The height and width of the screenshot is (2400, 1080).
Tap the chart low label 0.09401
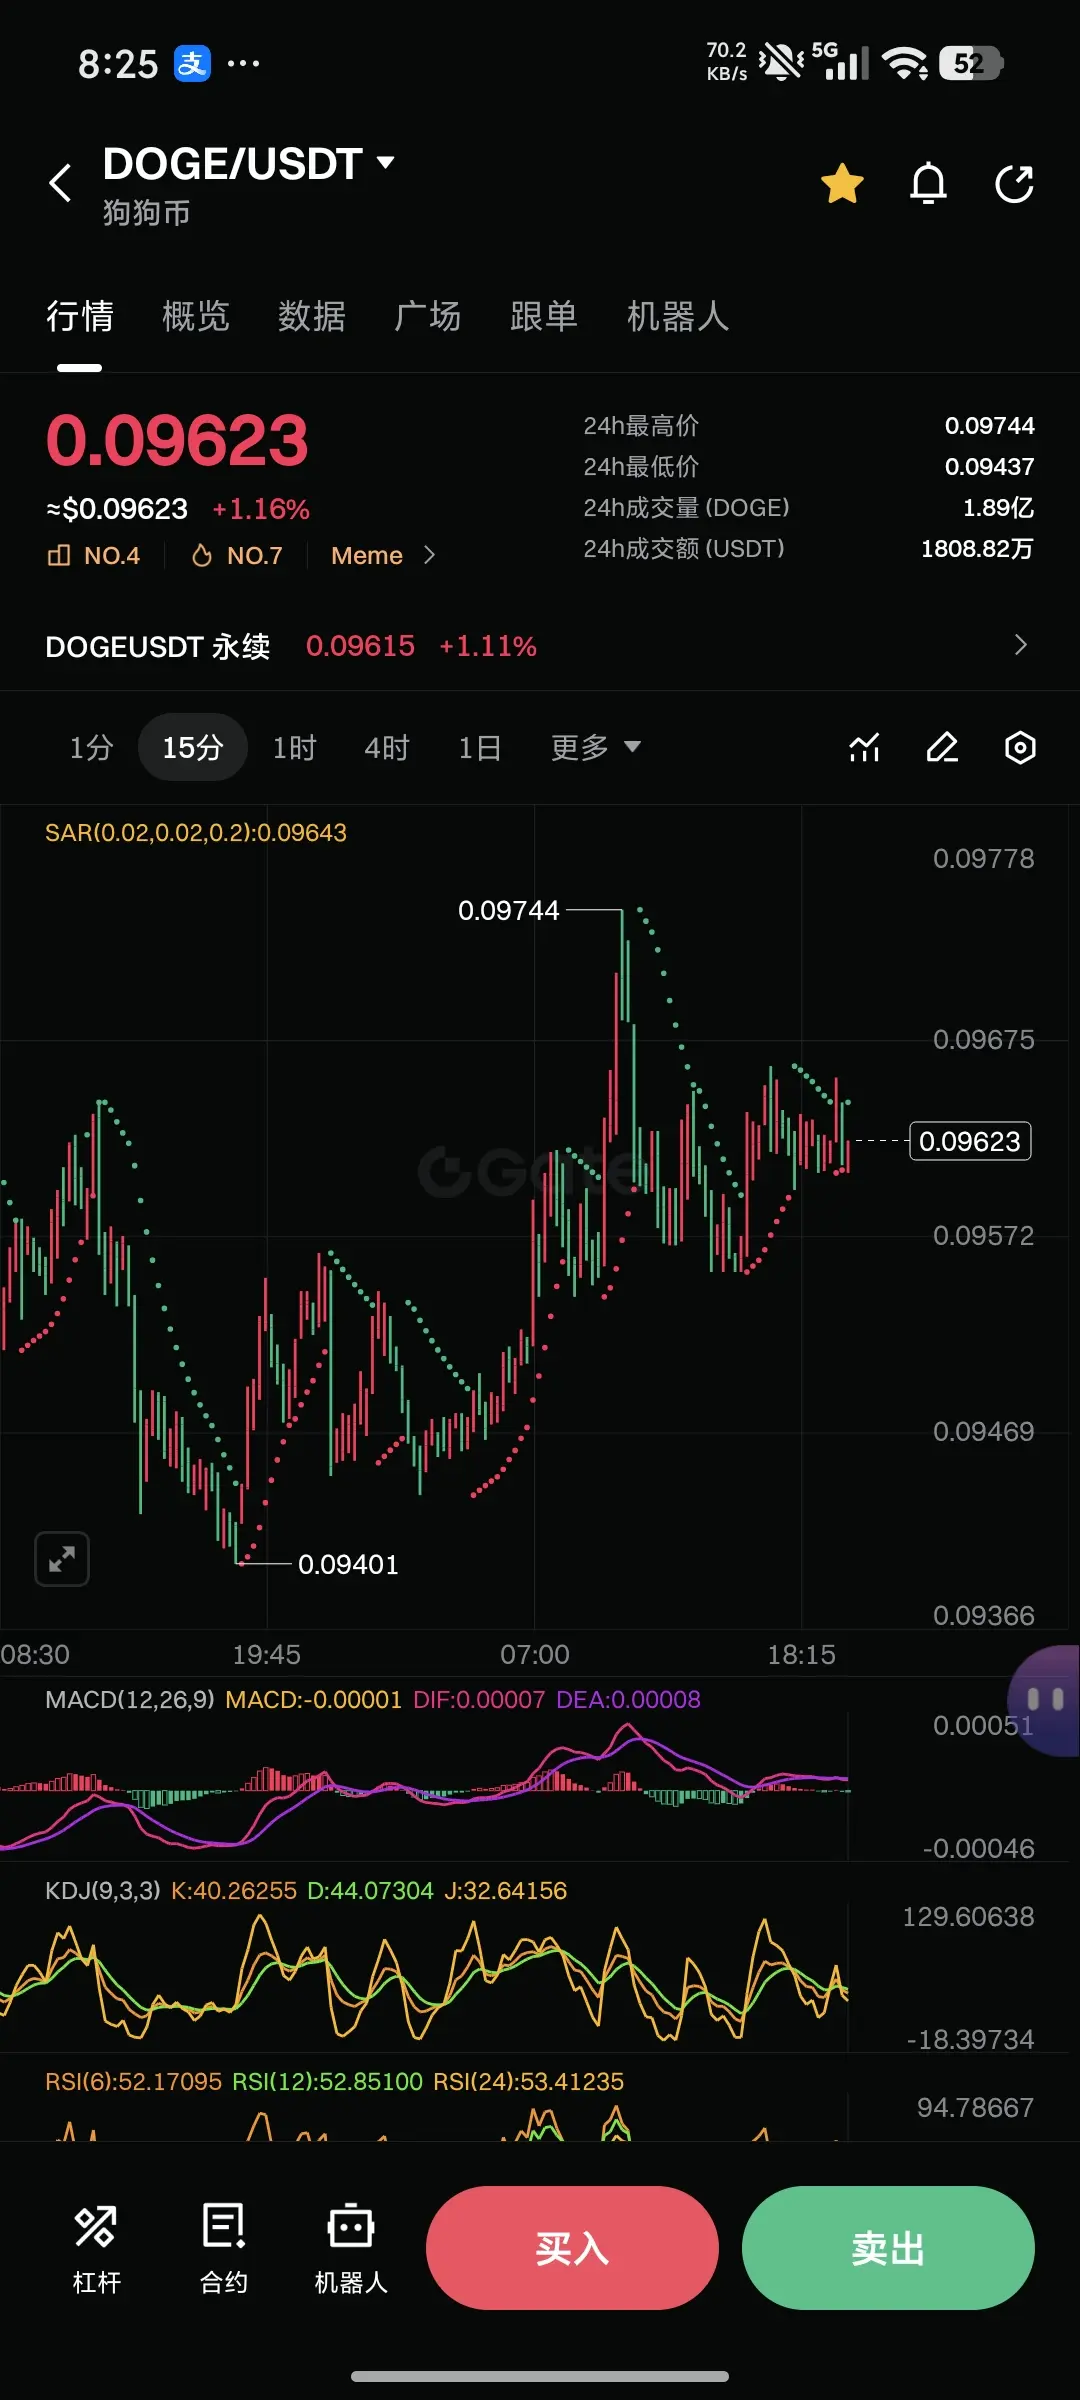point(348,1565)
